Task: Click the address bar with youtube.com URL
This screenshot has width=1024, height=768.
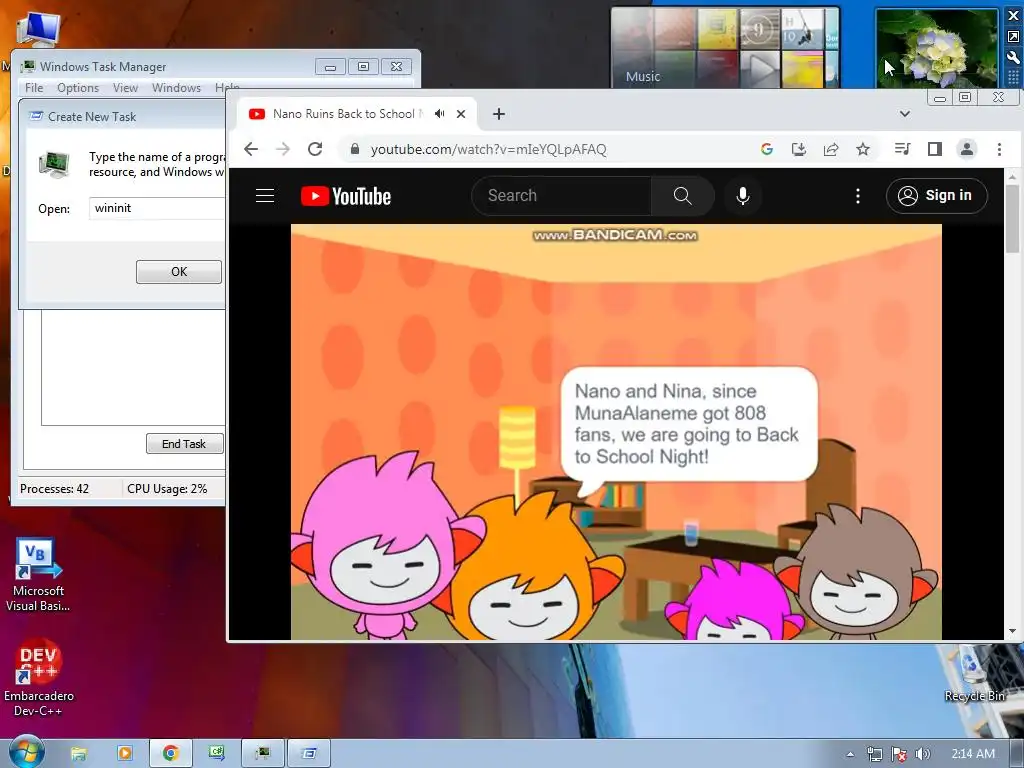Action: [549, 150]
